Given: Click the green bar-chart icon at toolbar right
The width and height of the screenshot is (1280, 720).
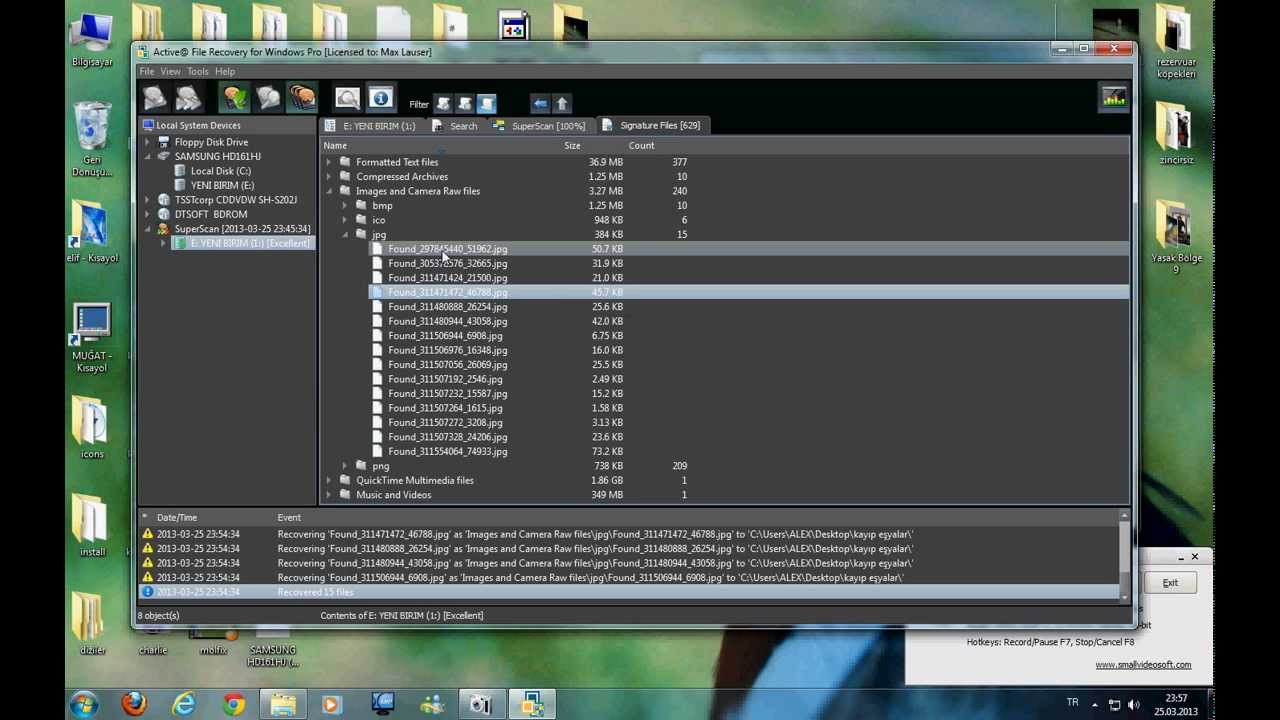Looking at the screenshot, I should [x=1114, y=97].
